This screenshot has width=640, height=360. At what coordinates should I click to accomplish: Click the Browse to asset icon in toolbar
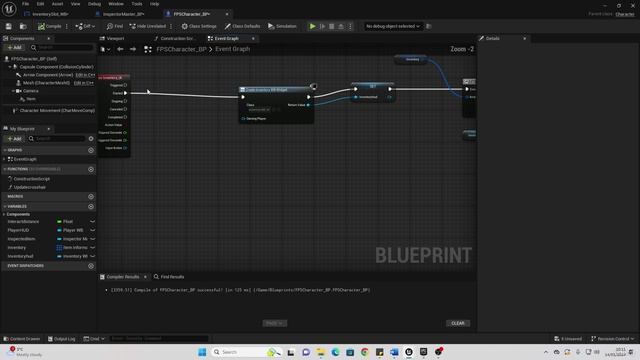[x=23, y=26]
